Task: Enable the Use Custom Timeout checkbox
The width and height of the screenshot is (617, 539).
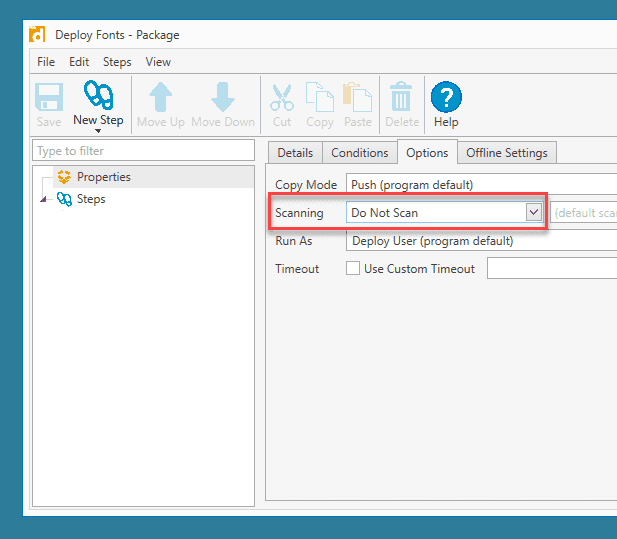Action: tap(353, 268)
